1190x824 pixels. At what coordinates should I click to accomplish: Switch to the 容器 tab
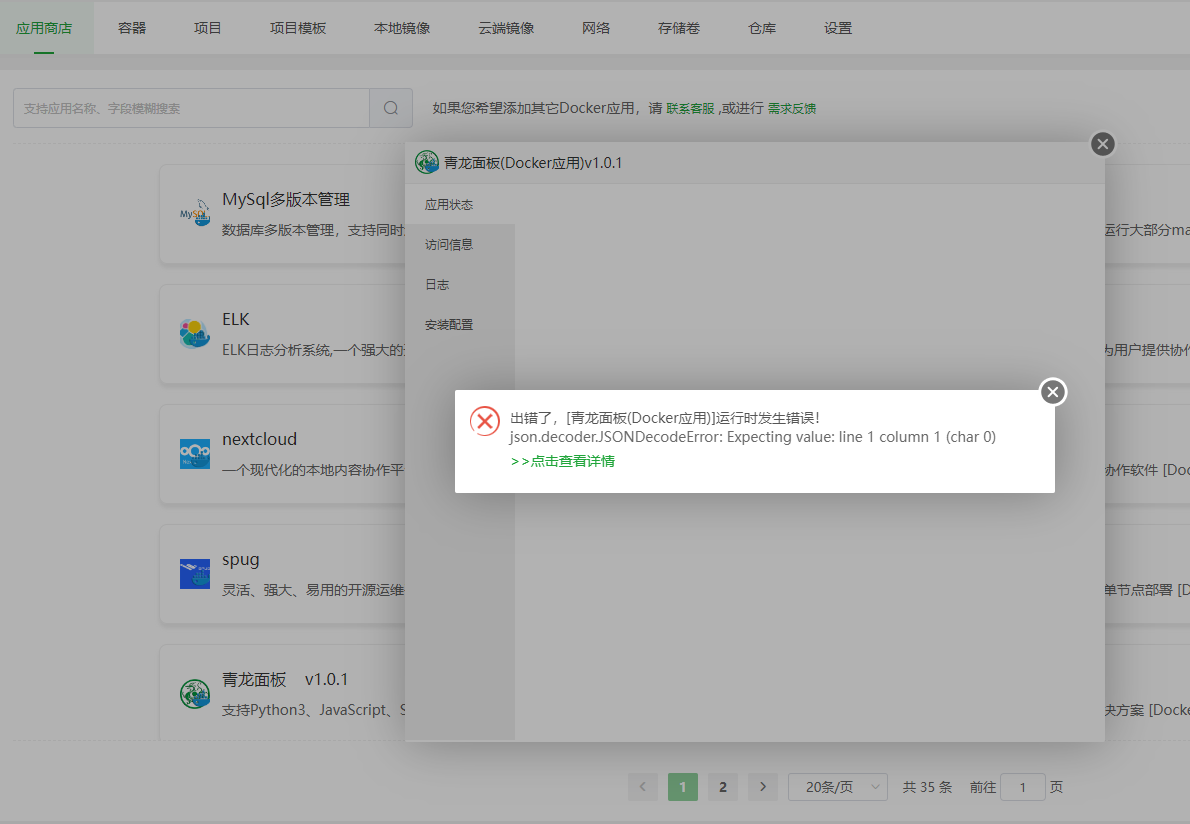click(x=132, y=28)
